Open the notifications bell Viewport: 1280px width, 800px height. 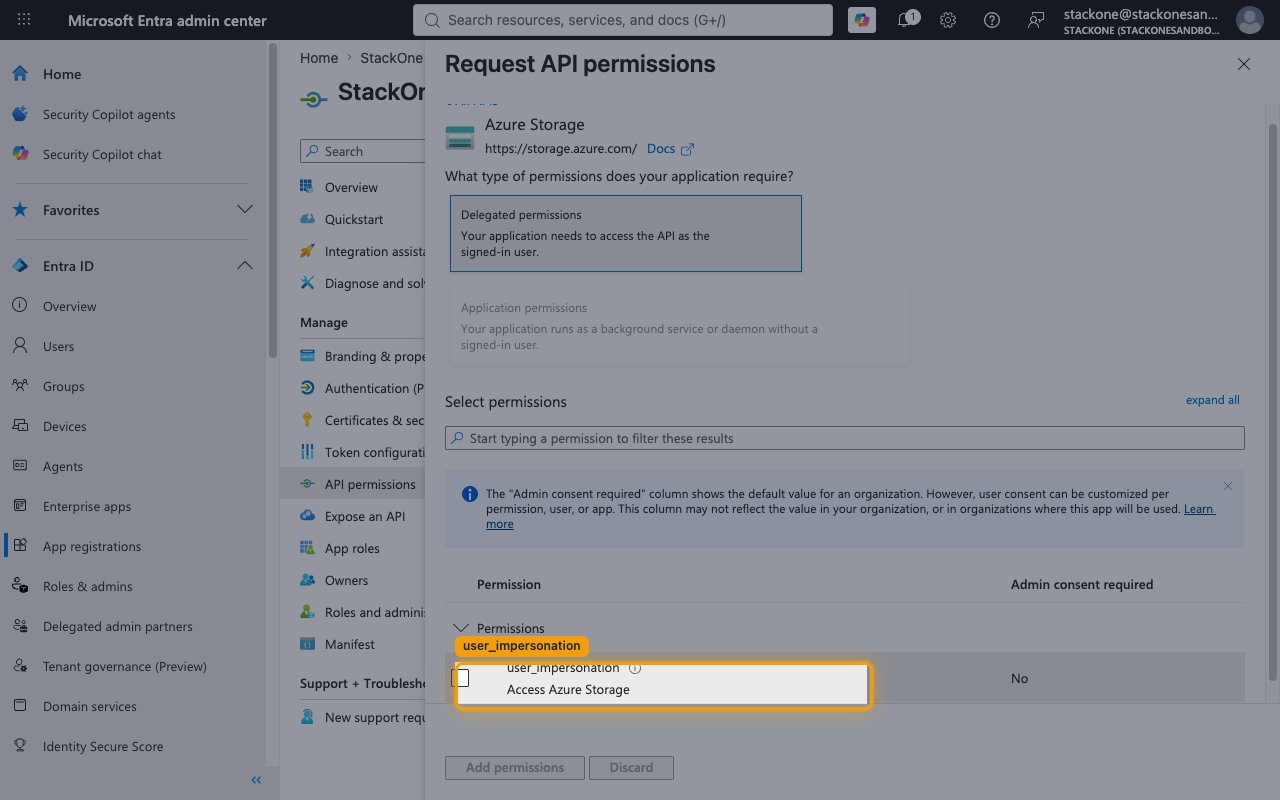905,20
